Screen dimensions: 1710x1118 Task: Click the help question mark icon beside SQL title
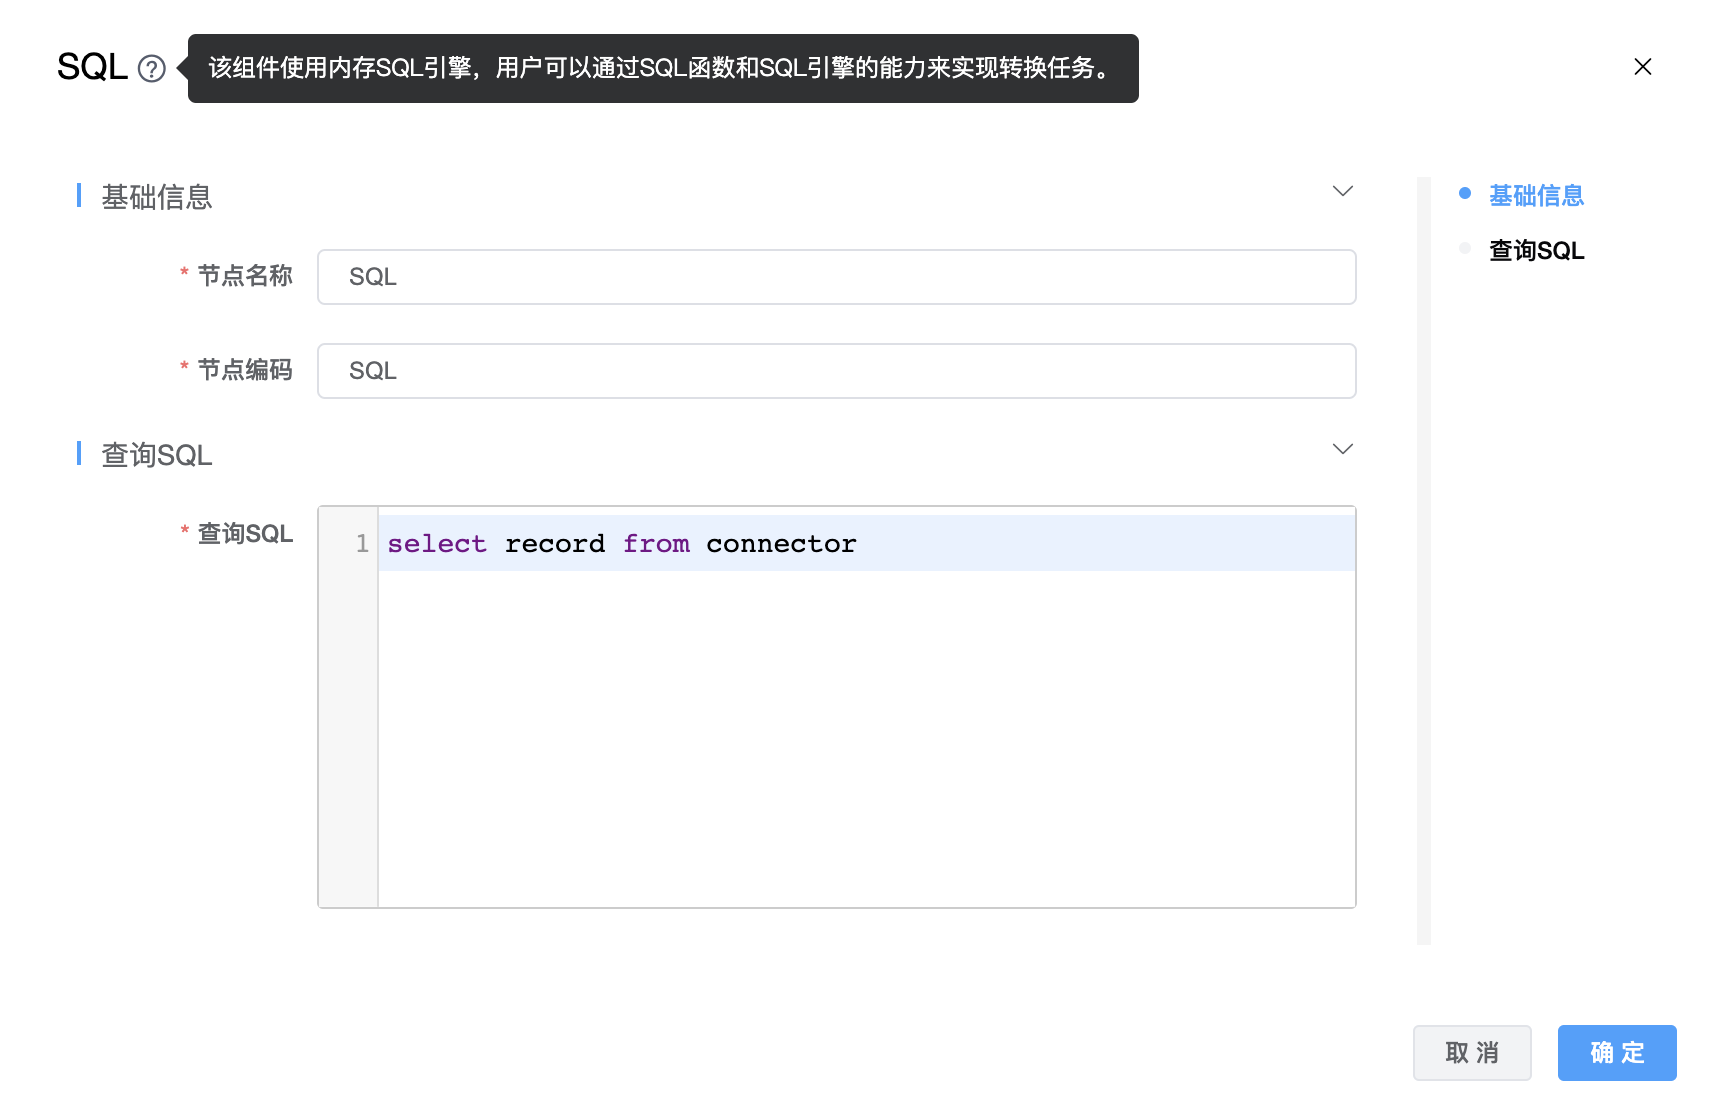tap(151, 69)
